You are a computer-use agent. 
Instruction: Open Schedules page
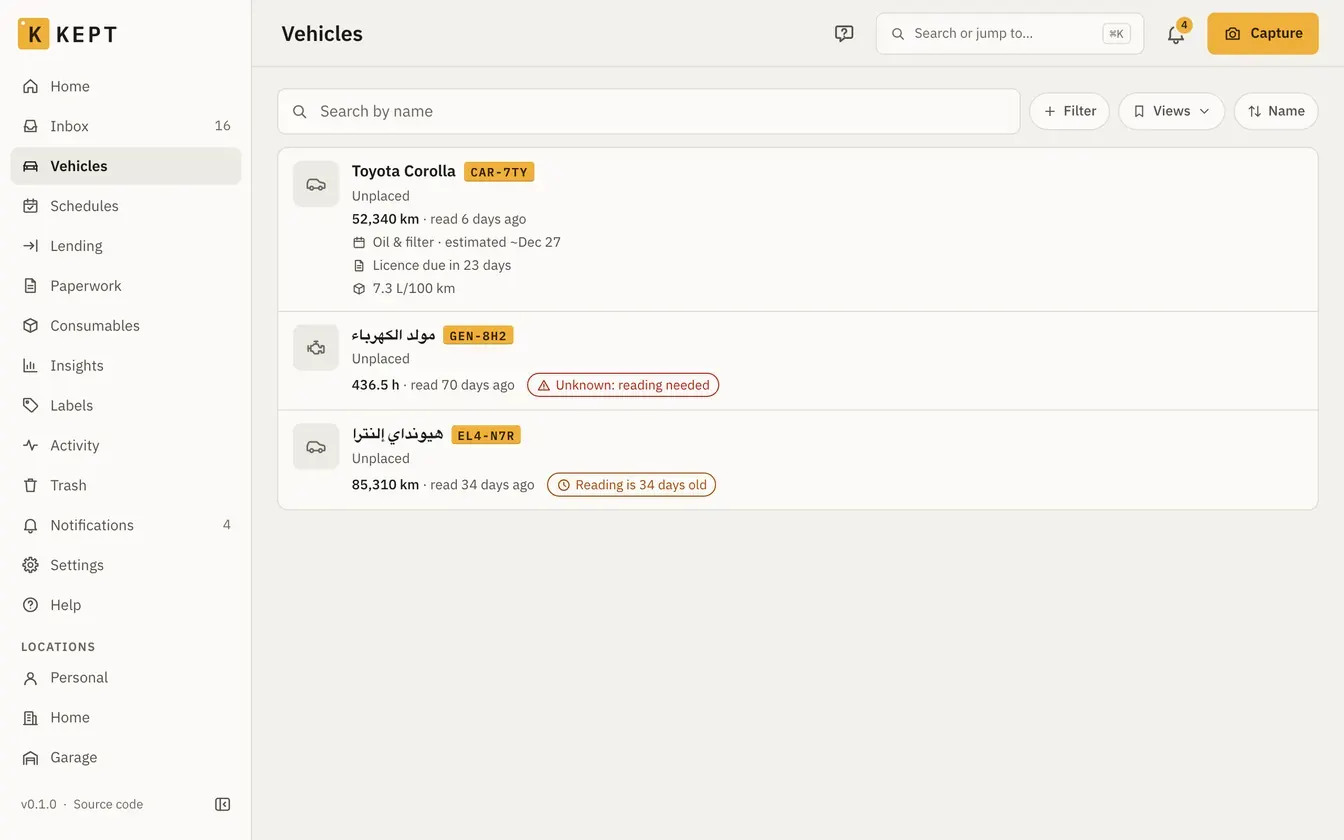[126, 206]
